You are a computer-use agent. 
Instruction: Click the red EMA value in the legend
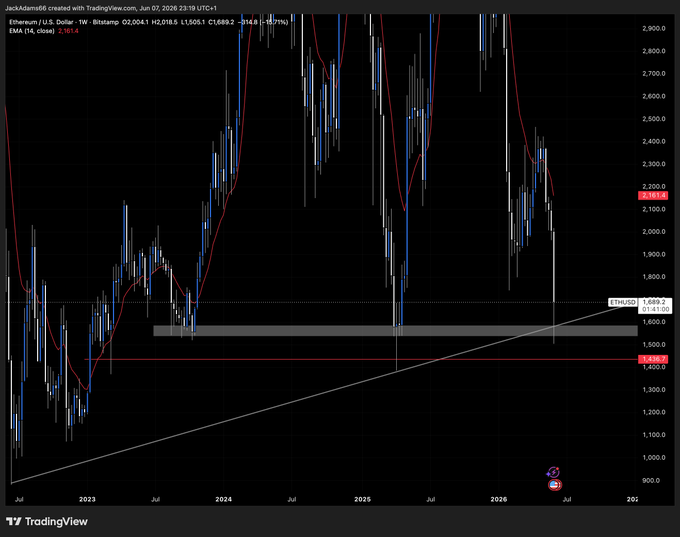[68, 31]
